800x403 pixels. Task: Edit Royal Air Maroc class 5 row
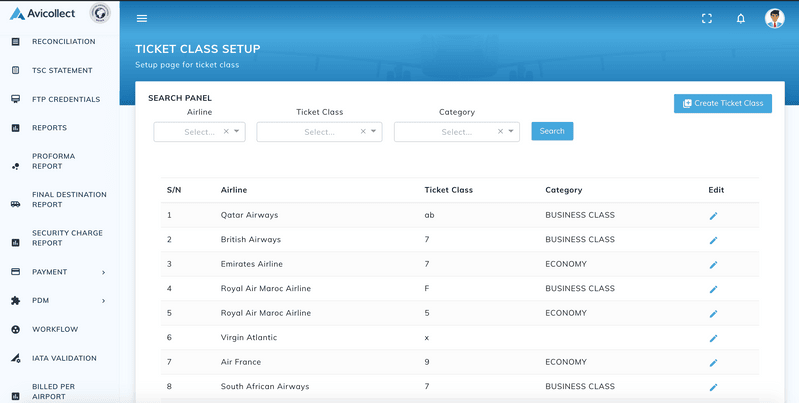click(x=713, y=314)
